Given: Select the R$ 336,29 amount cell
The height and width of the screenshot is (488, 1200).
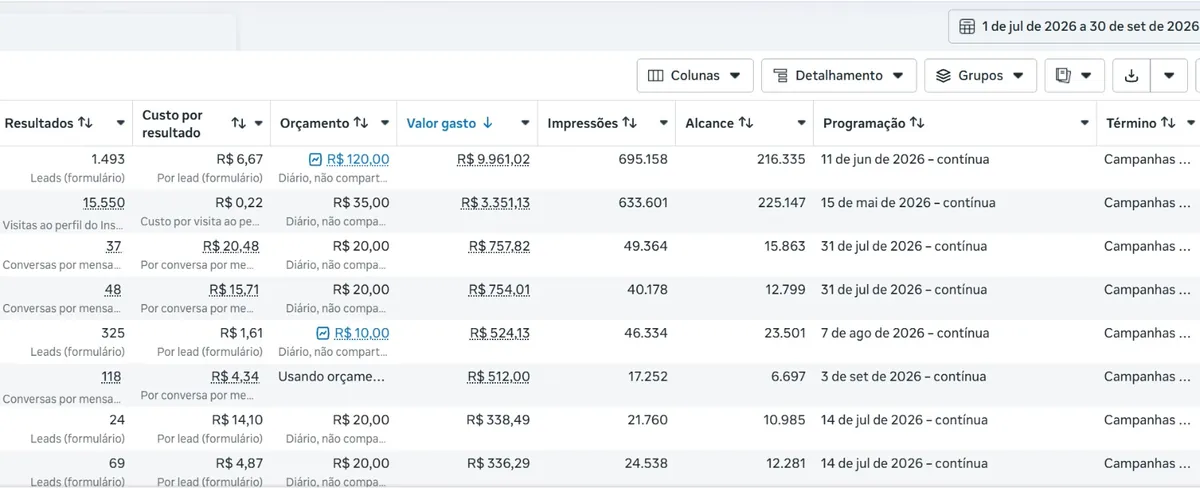Looking at the screenshot, I should (498, 463).
